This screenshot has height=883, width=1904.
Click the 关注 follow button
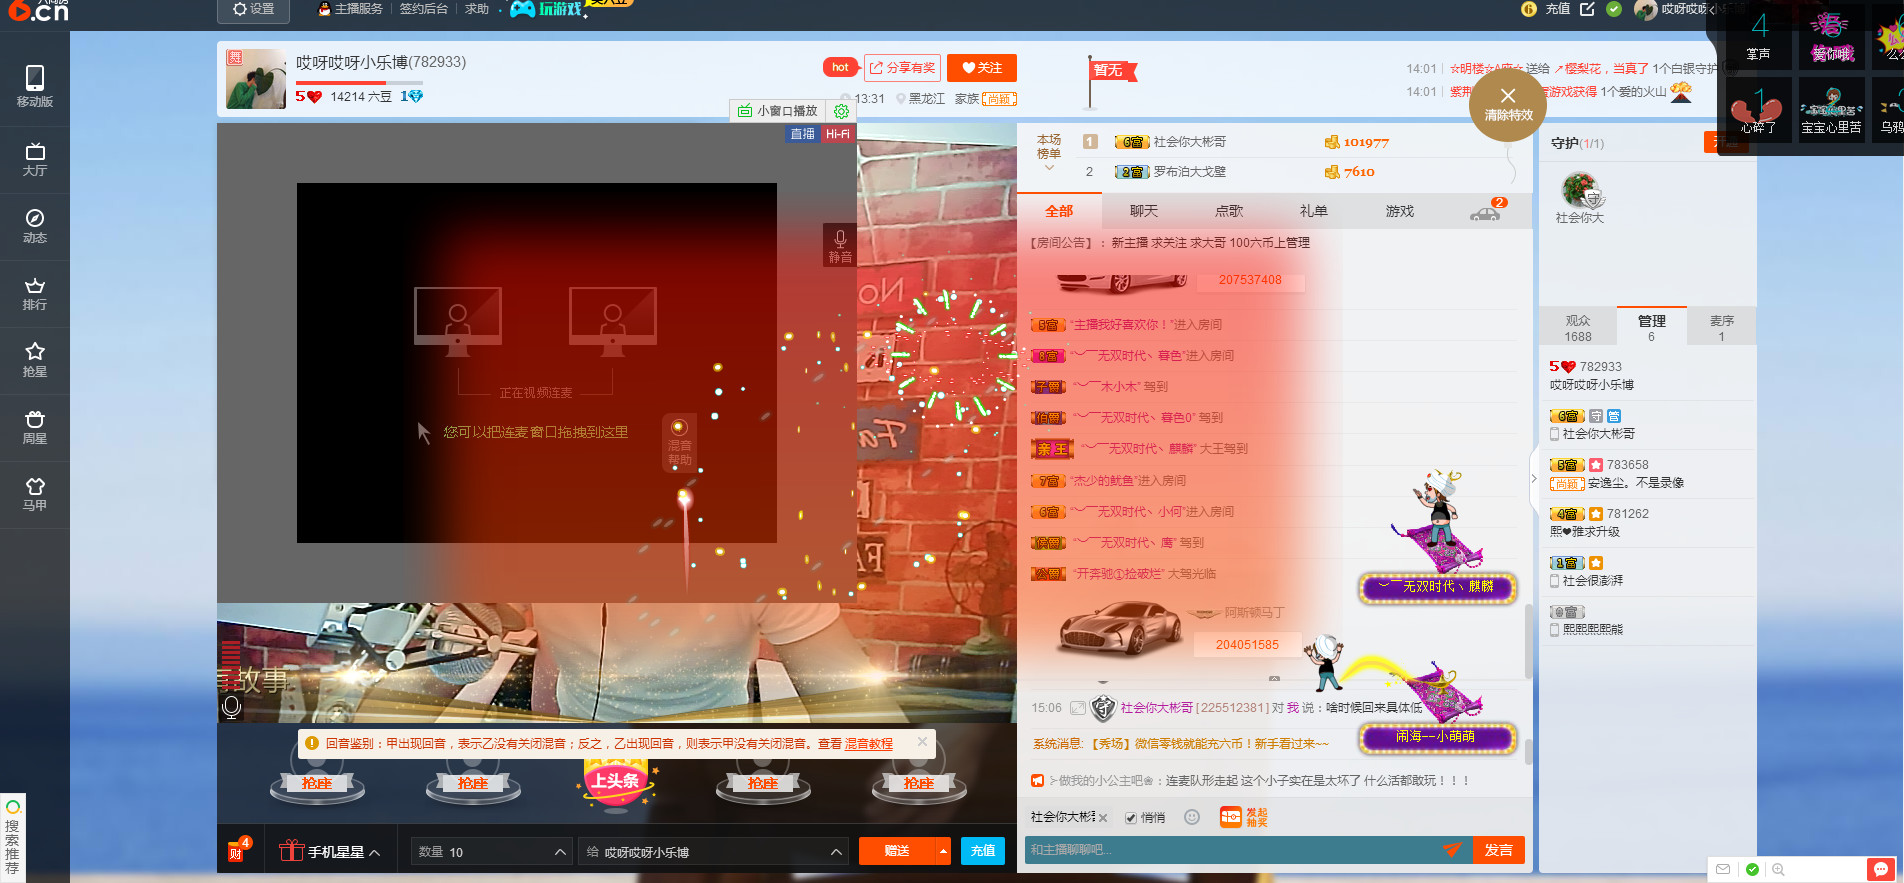point(981,68)
